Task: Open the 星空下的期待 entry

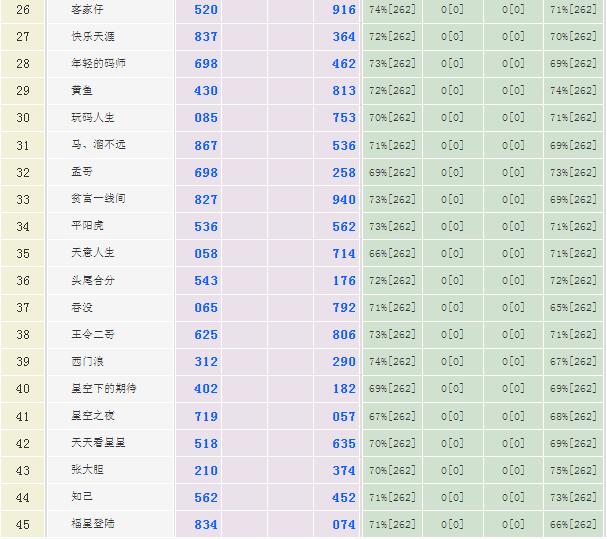Action: (102, 389)
